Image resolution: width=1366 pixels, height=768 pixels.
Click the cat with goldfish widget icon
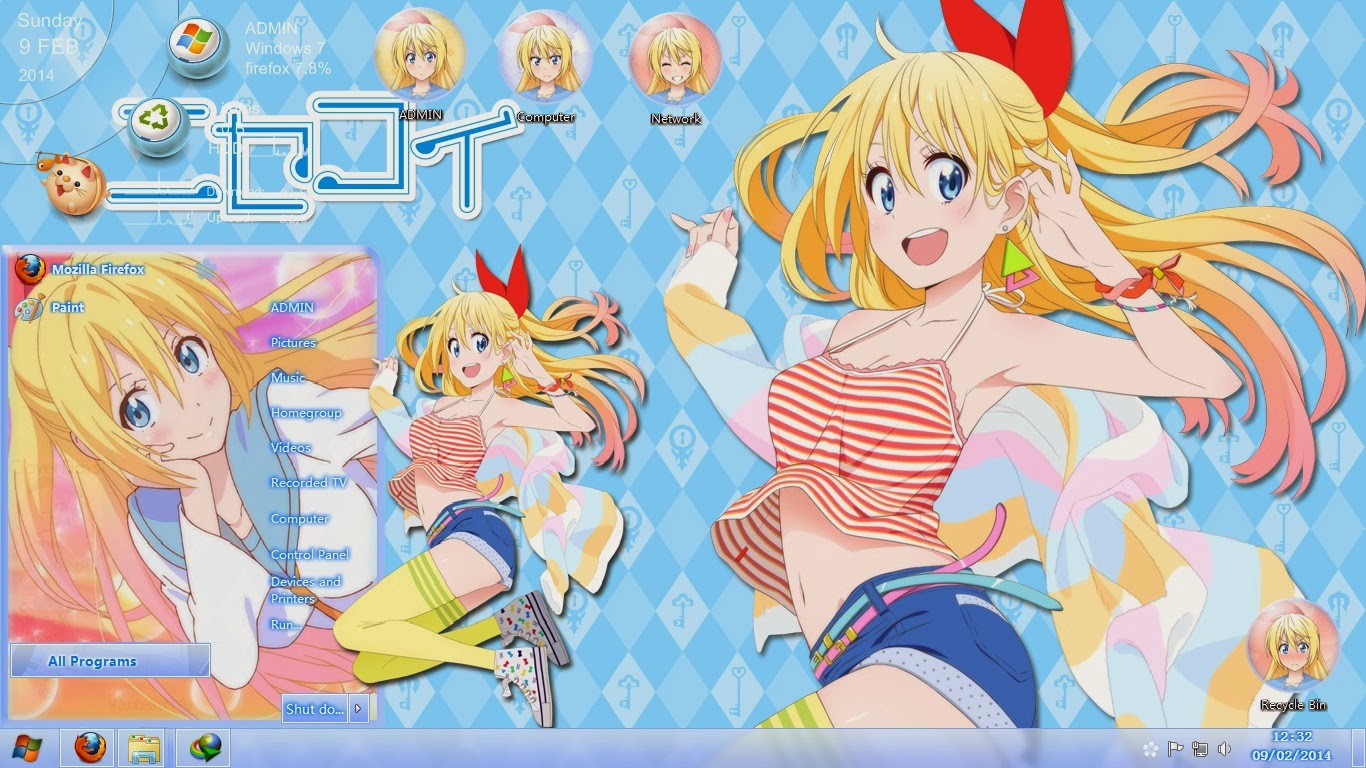coord(73,183)
